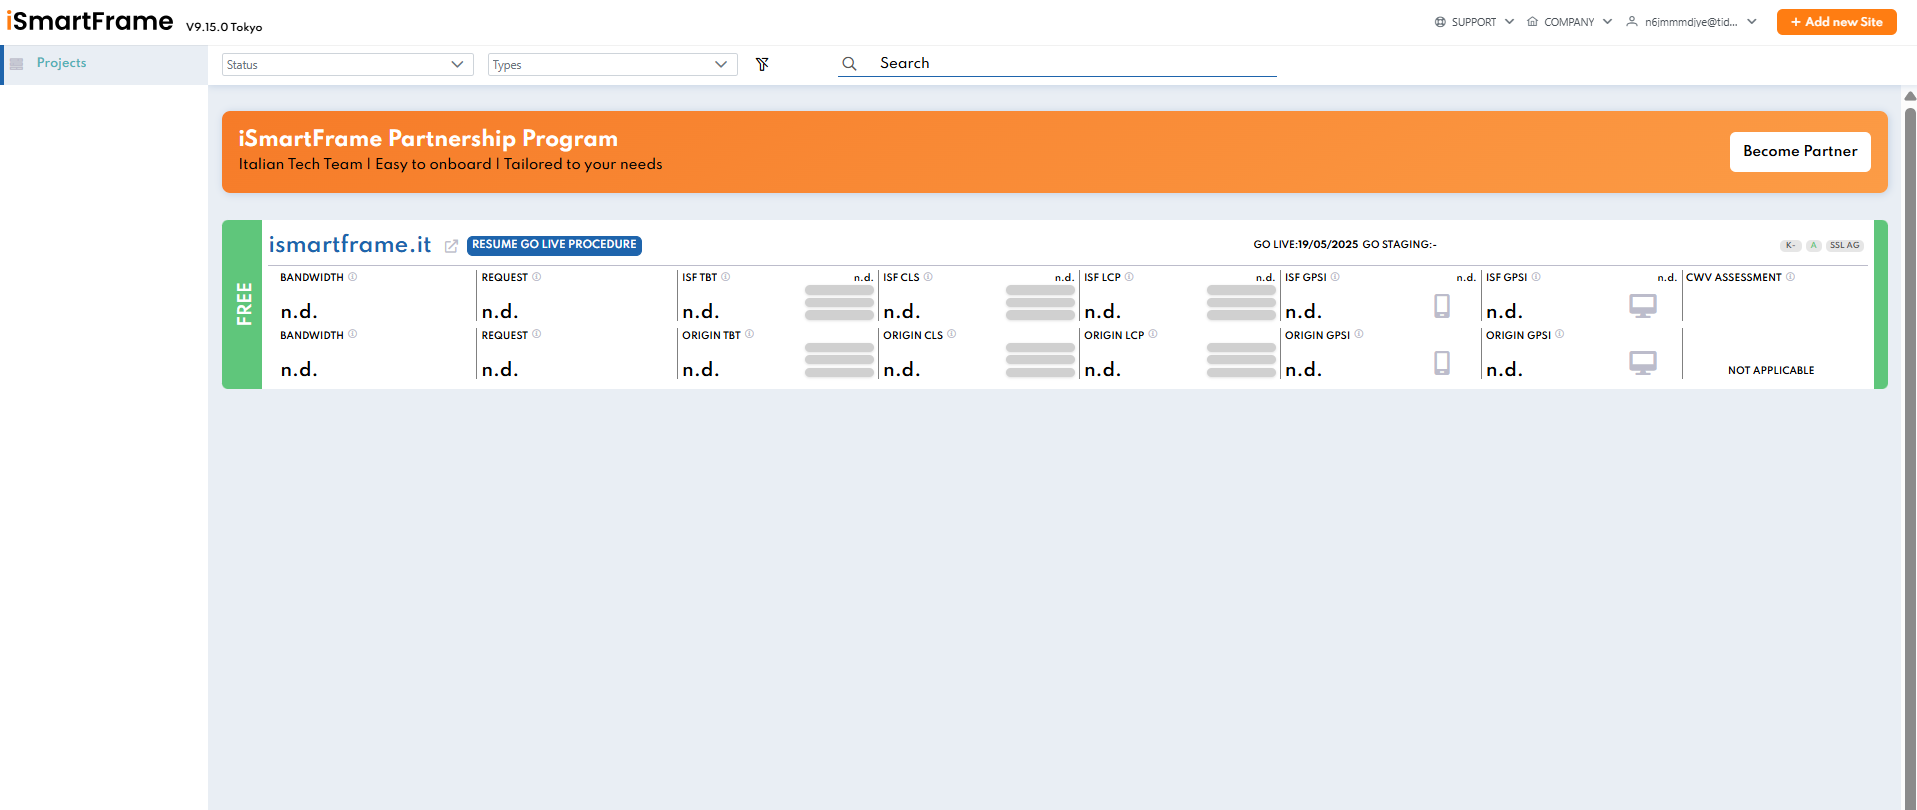The height and width of the screenshot is (810, 1917).
Task: Go to Projects in the sidebar
Action: [61, 63]
